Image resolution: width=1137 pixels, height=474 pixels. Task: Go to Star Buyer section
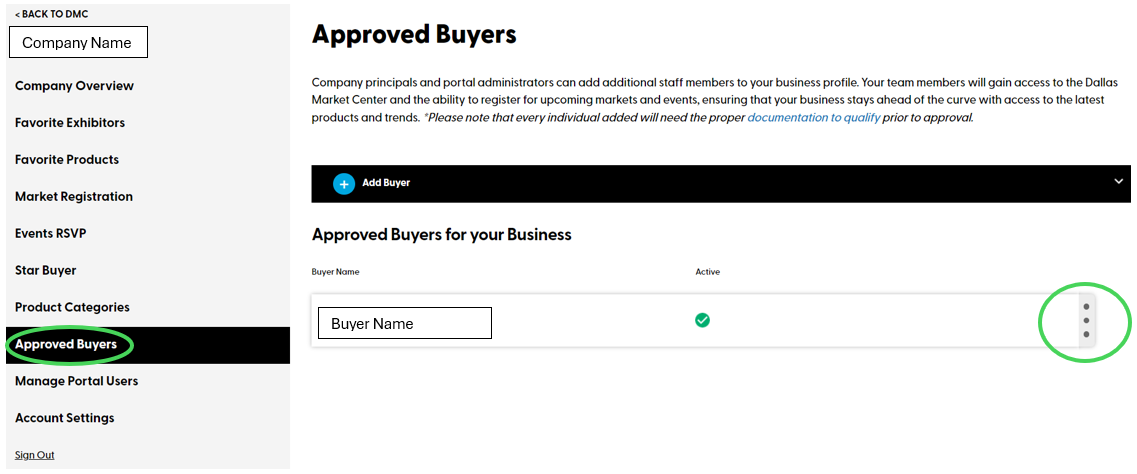[x=46, y=271]
